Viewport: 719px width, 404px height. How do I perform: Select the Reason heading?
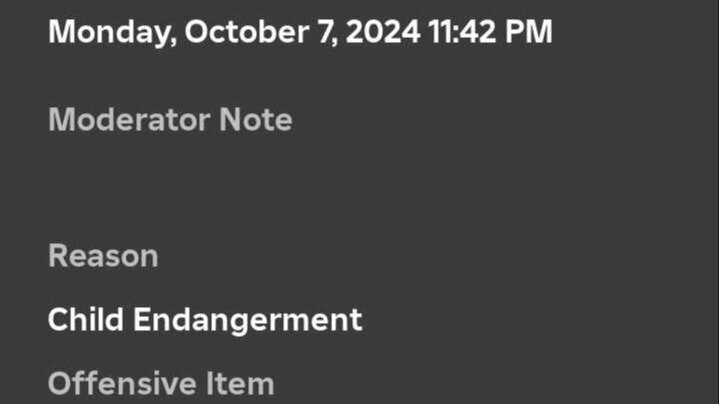pos(103,256)
